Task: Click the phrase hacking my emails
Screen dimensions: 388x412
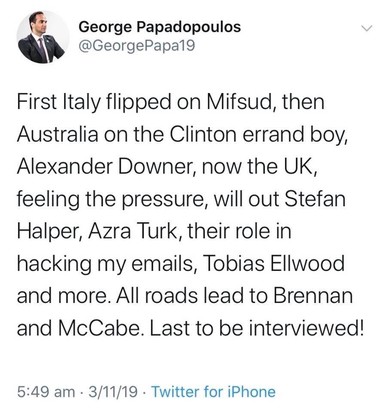Action: point(106,264)
